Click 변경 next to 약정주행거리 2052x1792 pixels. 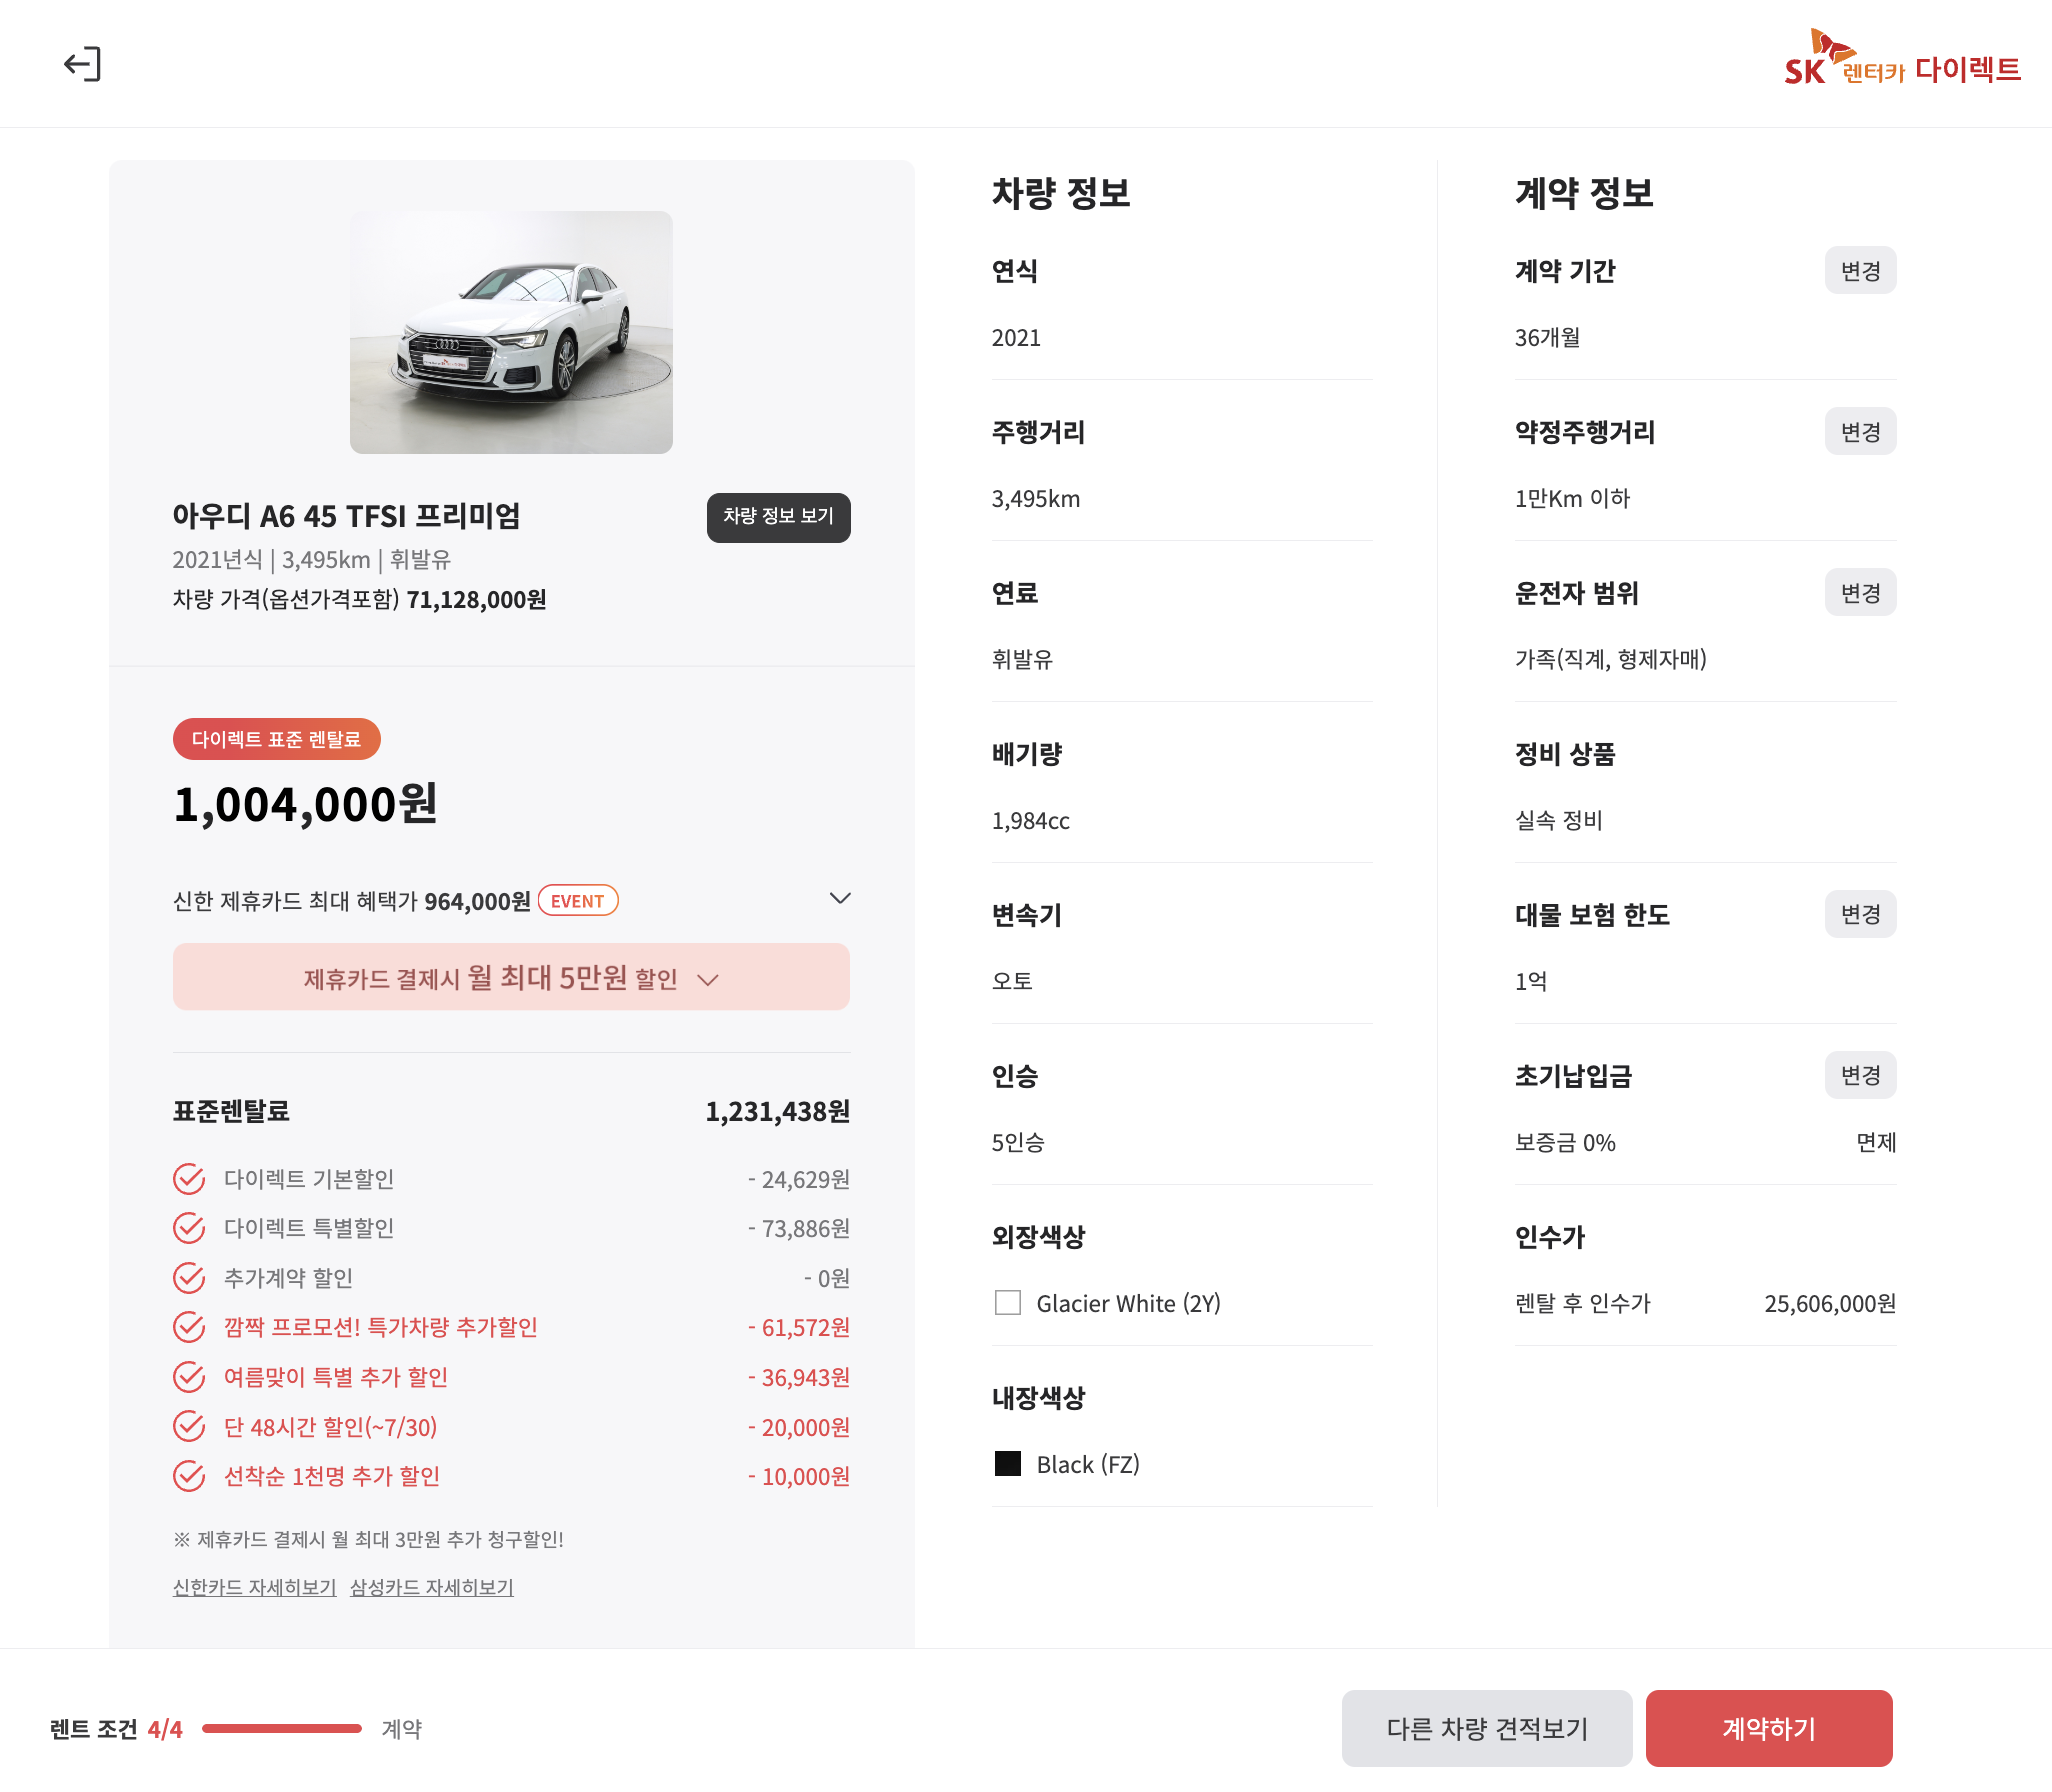pos(1859,432)
